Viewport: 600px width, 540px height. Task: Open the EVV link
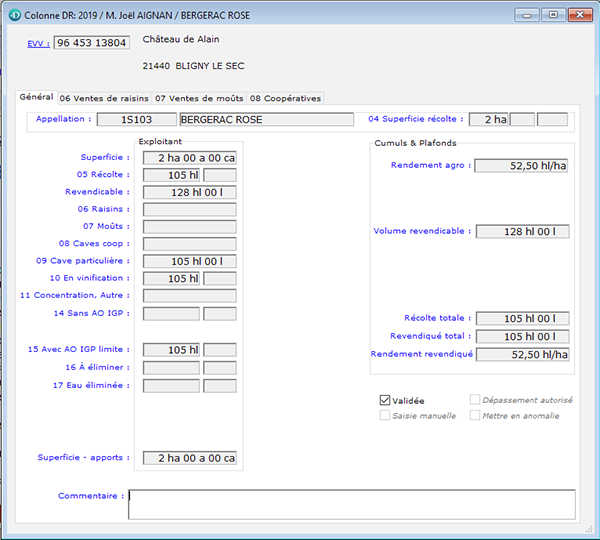click(38, 44)
